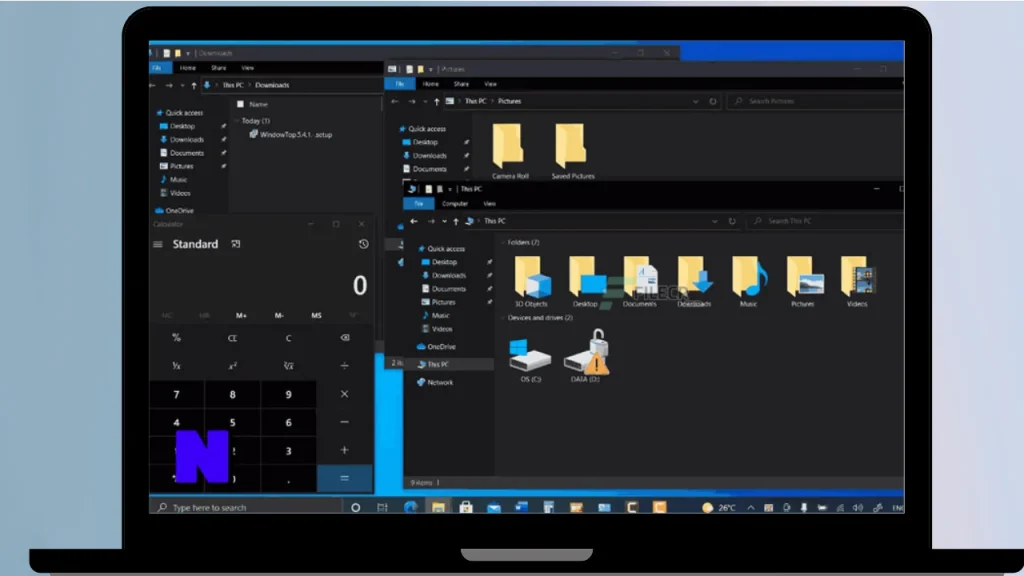The height and width of the screenshot is (576, 1024).
Task: Open Camera Roll folder in Pictures window
Action: click(x=510, y=152)
